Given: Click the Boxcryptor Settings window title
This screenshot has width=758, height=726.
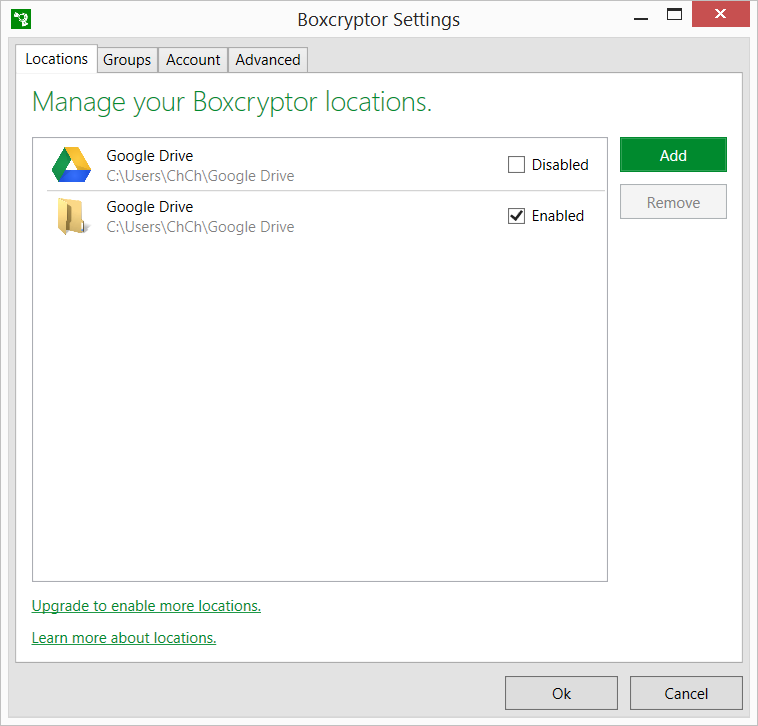Looking at the screenshot, I should pyautogui.click(x=379, y=20).
